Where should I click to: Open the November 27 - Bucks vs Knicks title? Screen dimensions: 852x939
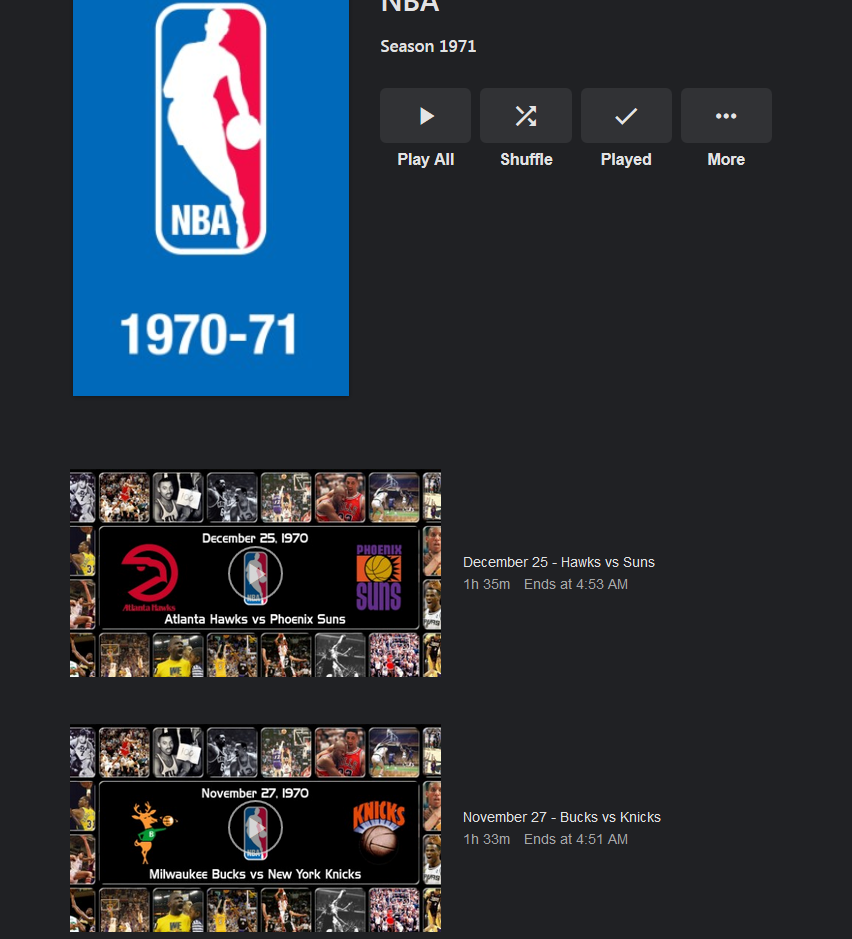[x=562, y=817]
